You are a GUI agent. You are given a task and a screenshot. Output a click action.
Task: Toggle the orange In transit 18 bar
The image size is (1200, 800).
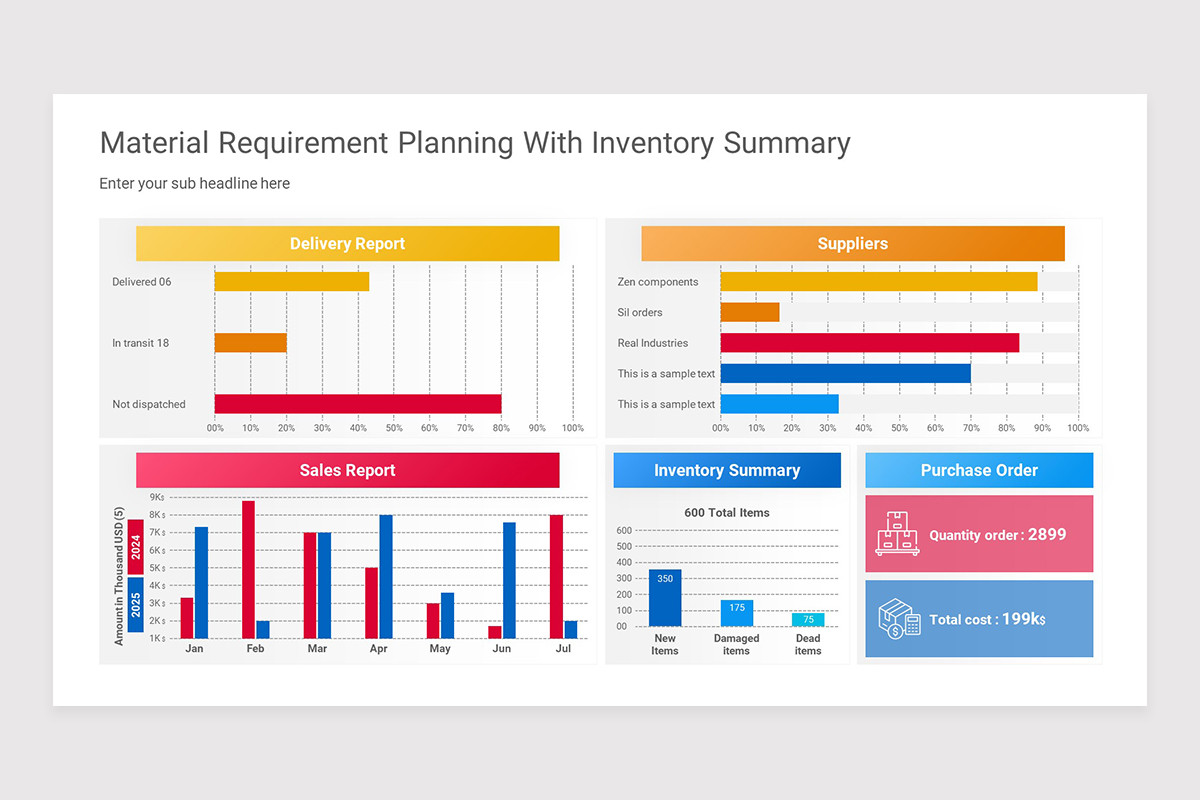pos(251,342)
